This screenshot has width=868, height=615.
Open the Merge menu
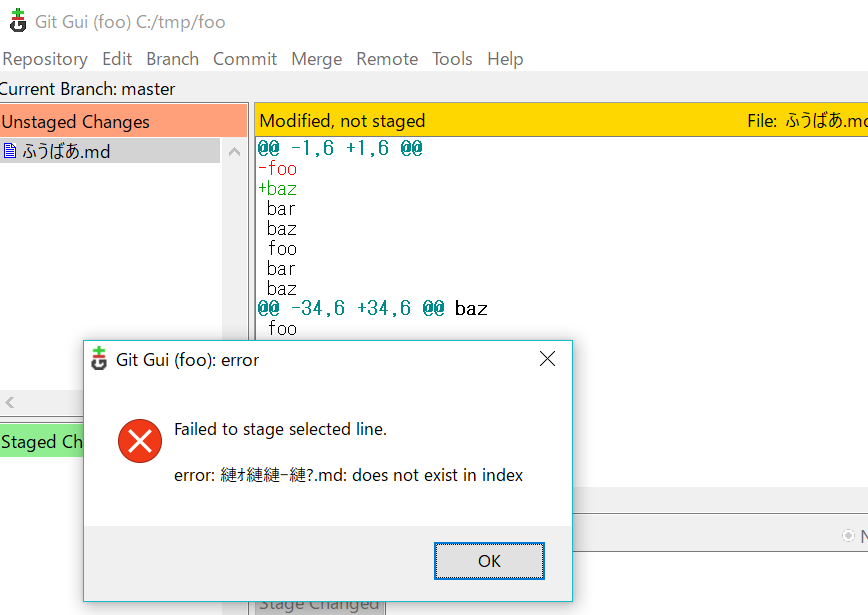[x=317, y=59]
